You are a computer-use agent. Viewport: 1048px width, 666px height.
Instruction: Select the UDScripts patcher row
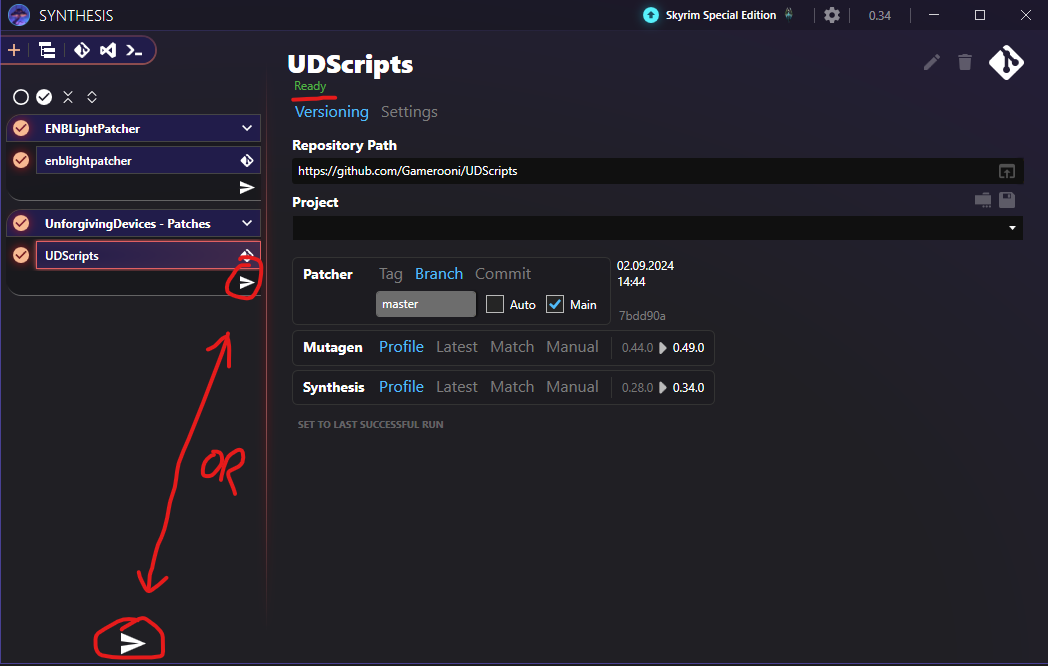pyautogui.click(x=148, y=255)
